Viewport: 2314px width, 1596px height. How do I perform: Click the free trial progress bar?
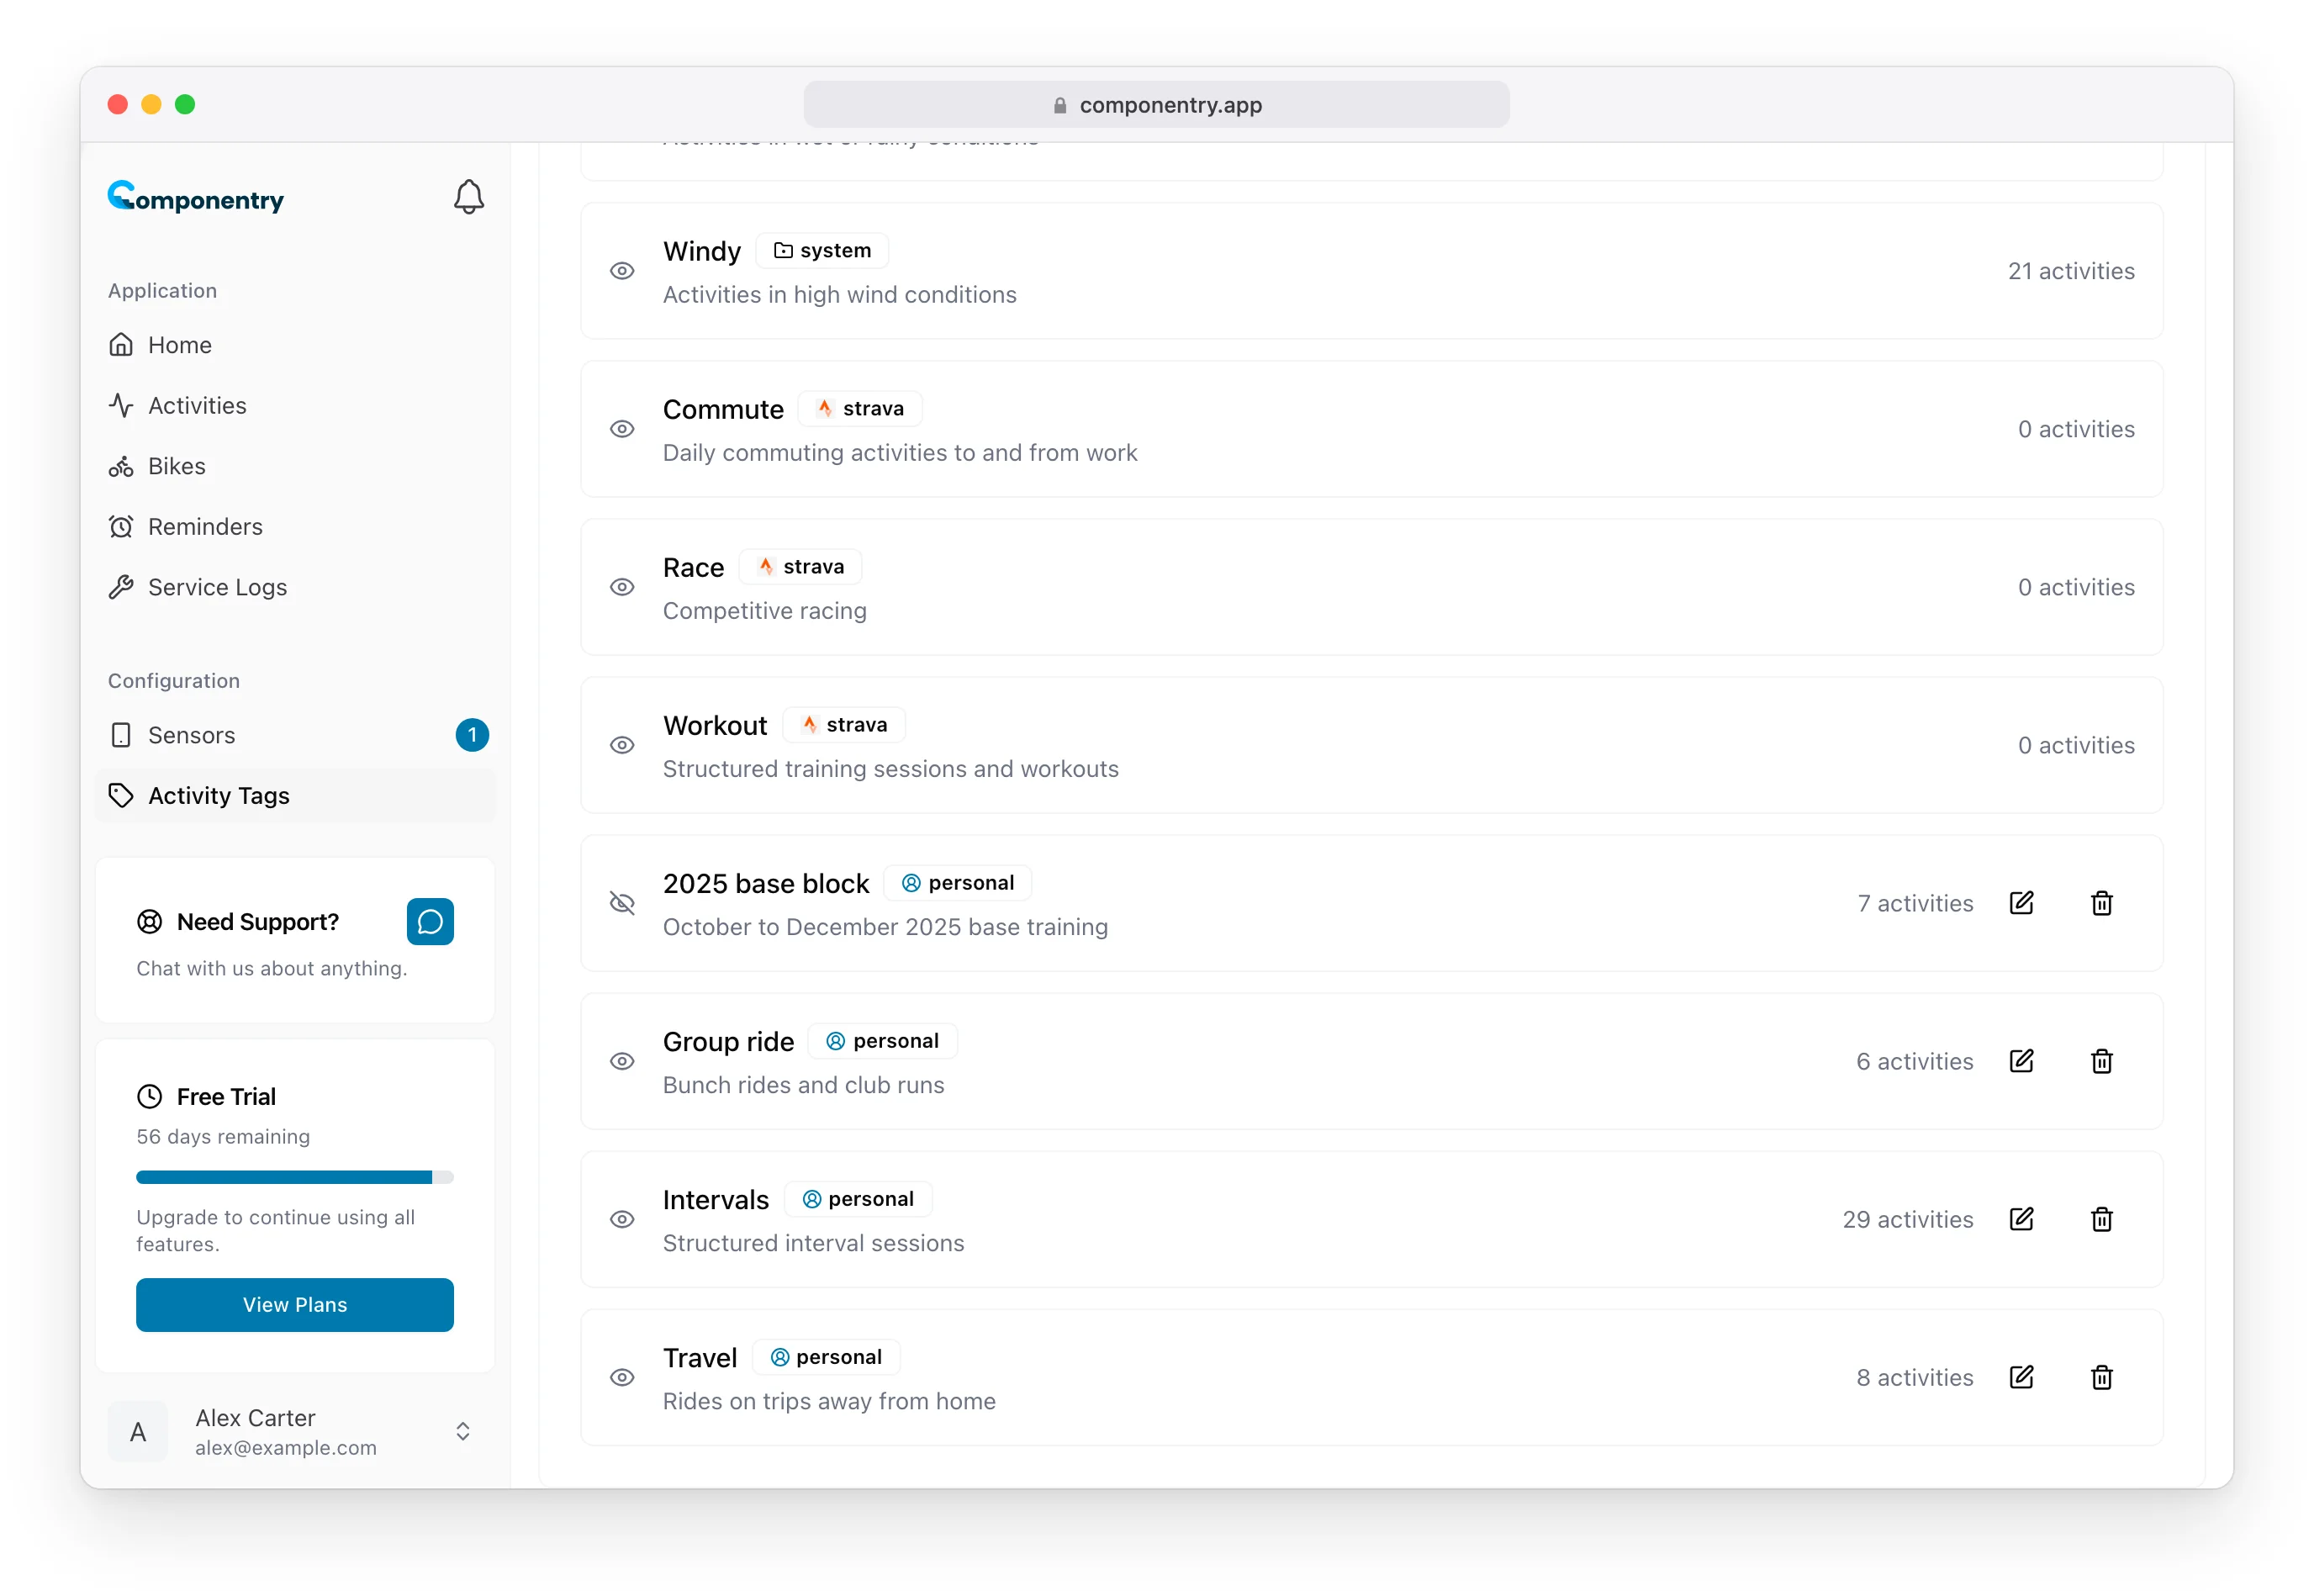295,1177
